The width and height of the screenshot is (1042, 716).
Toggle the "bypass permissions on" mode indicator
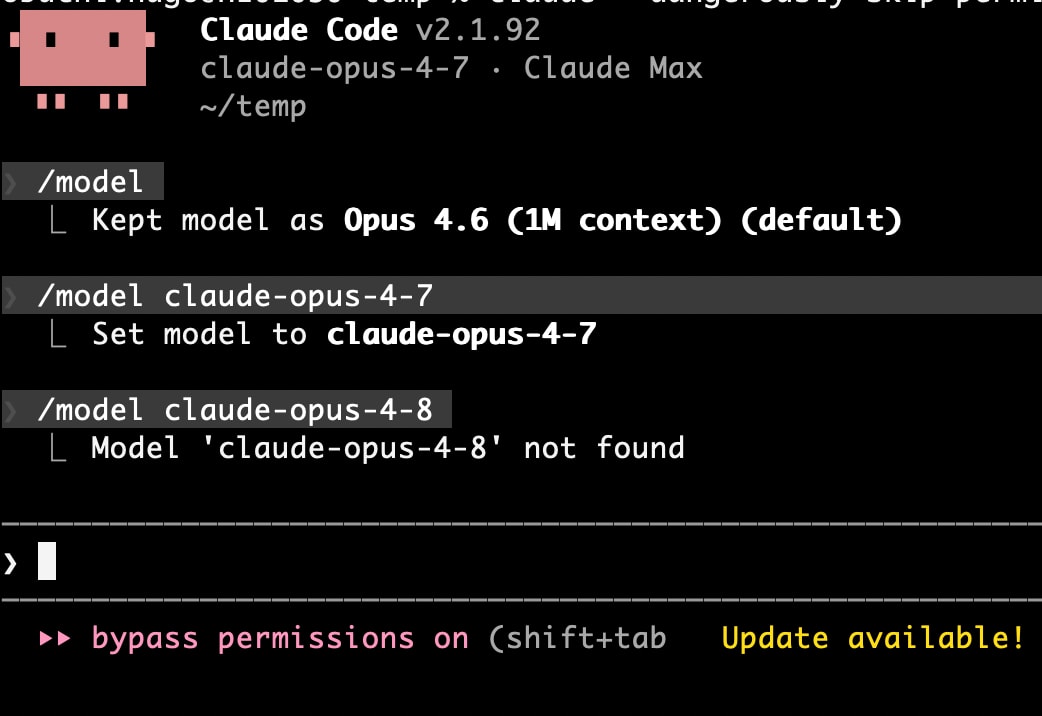(279, 638)
